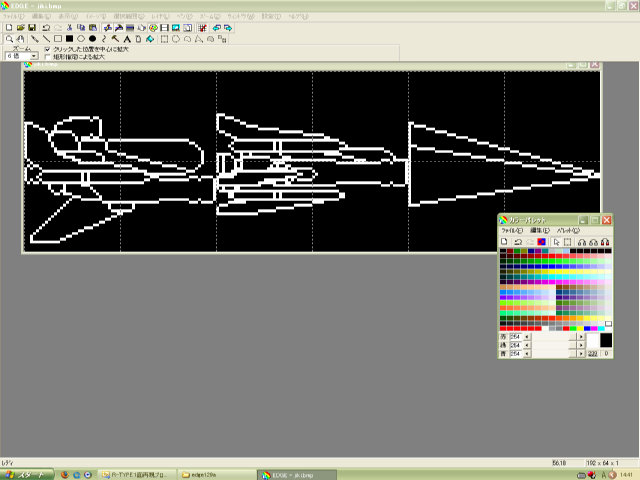Click the Copy icon in main toolbar
Screen dimensions: 640x480
pyautogui.click(x=81, y=28)
